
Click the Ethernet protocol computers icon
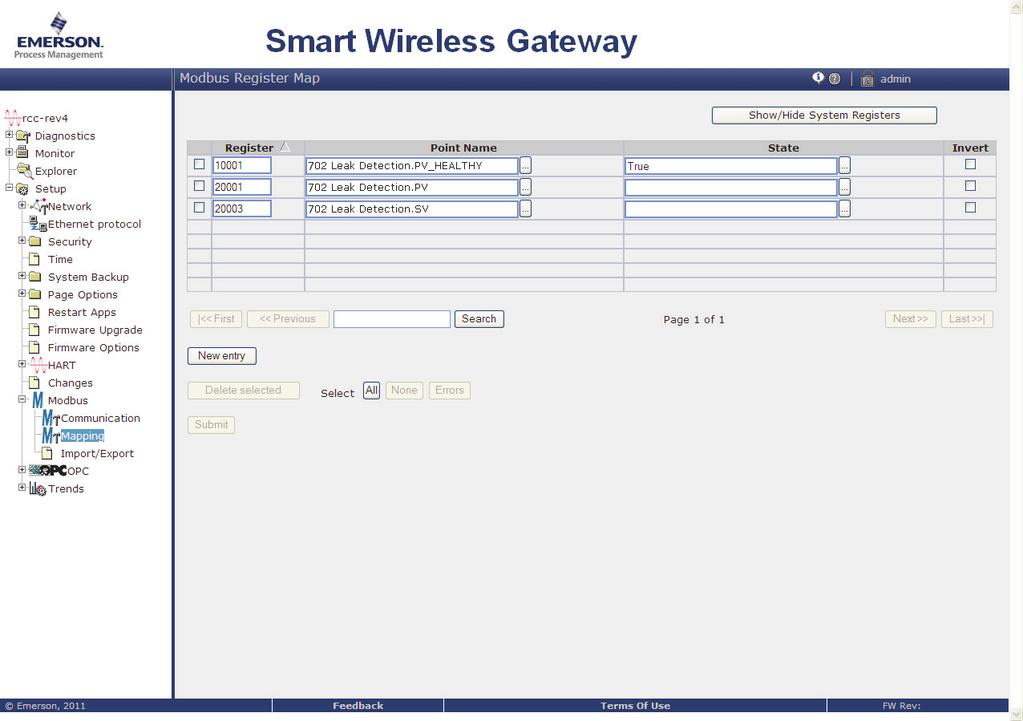click(x=38, y=224)
